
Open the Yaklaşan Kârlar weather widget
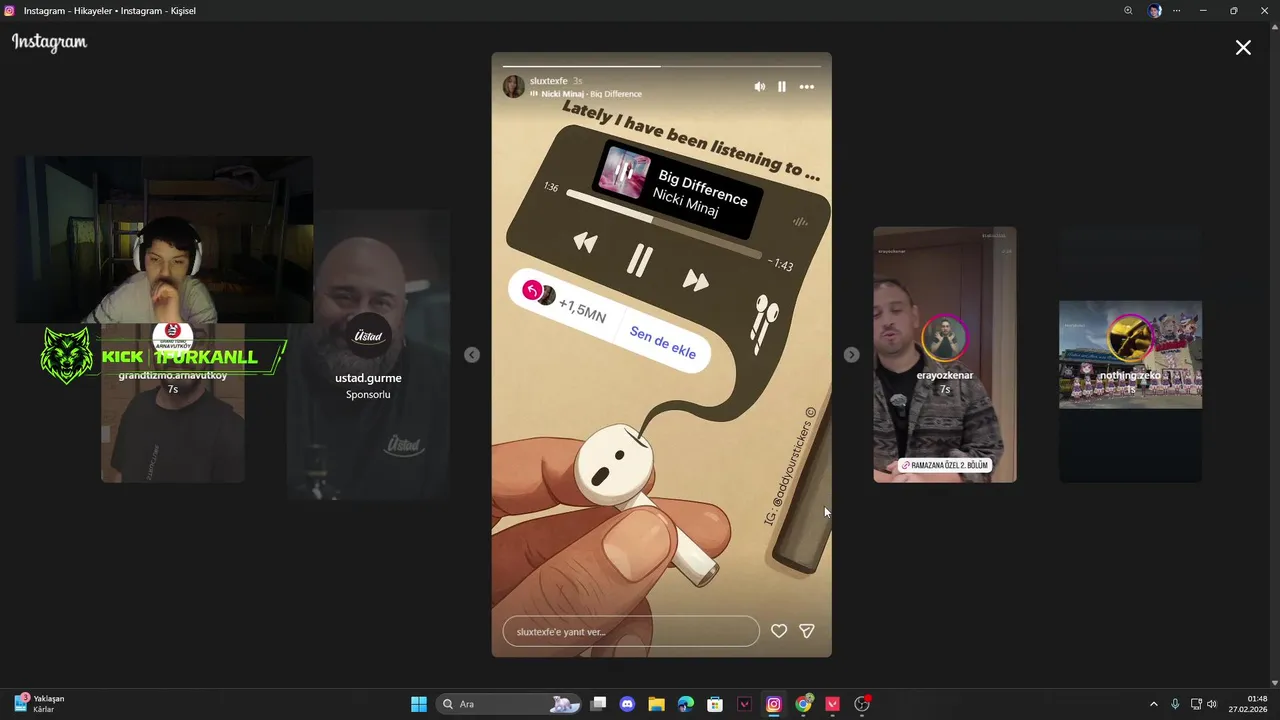40,704
